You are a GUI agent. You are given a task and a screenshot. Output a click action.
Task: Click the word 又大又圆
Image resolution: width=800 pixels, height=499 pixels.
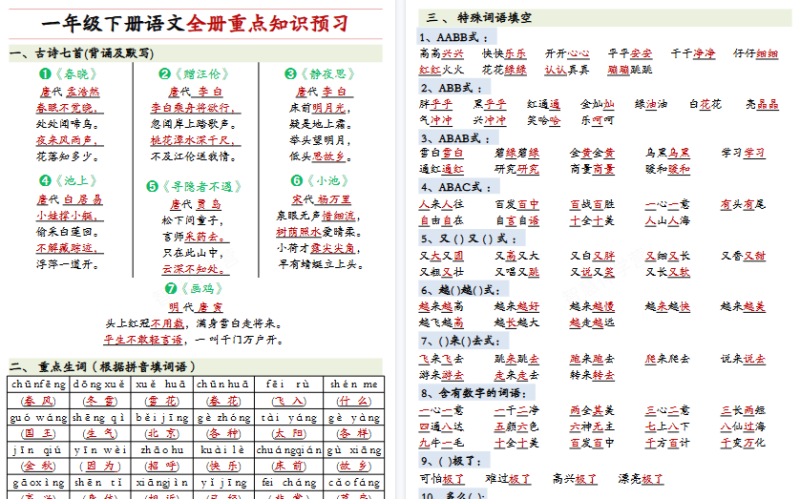point(441,256)
